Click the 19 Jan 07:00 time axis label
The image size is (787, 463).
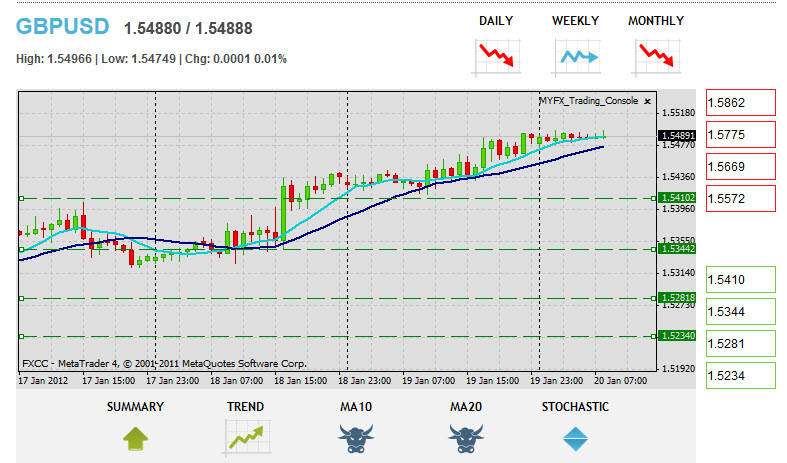pyautogui.click(x=429, y=381)
